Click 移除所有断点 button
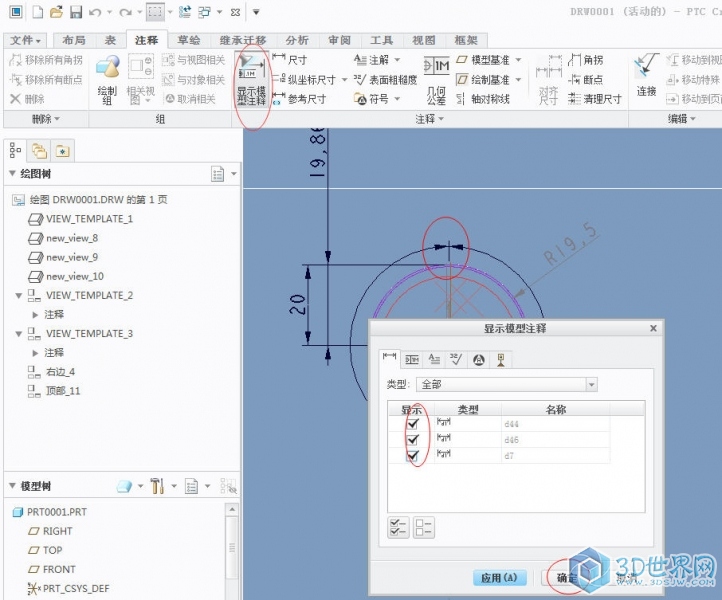The height and width of the screenshot is (600, 722). [47, 79]
